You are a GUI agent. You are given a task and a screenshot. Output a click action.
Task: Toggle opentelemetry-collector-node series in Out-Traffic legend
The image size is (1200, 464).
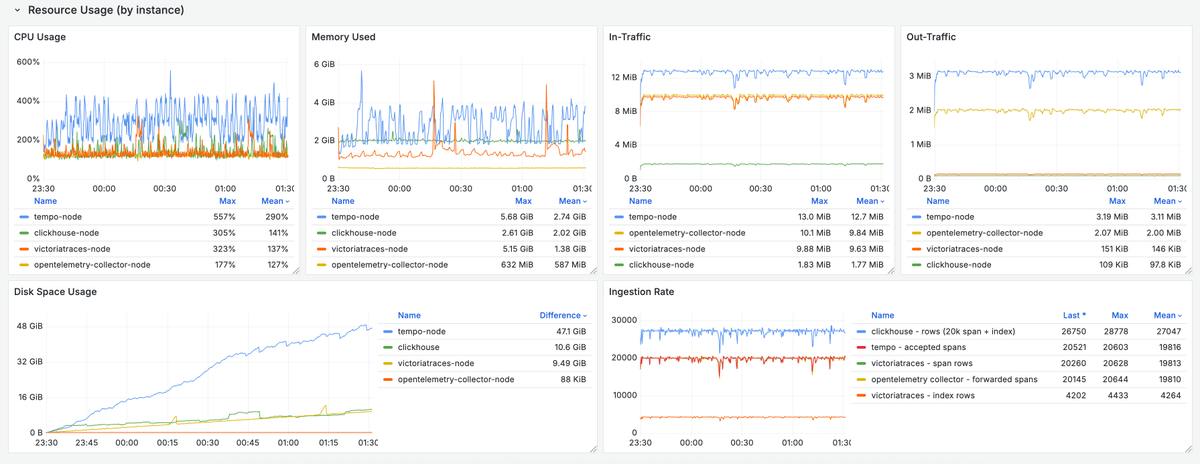click(x=984, y=232)
